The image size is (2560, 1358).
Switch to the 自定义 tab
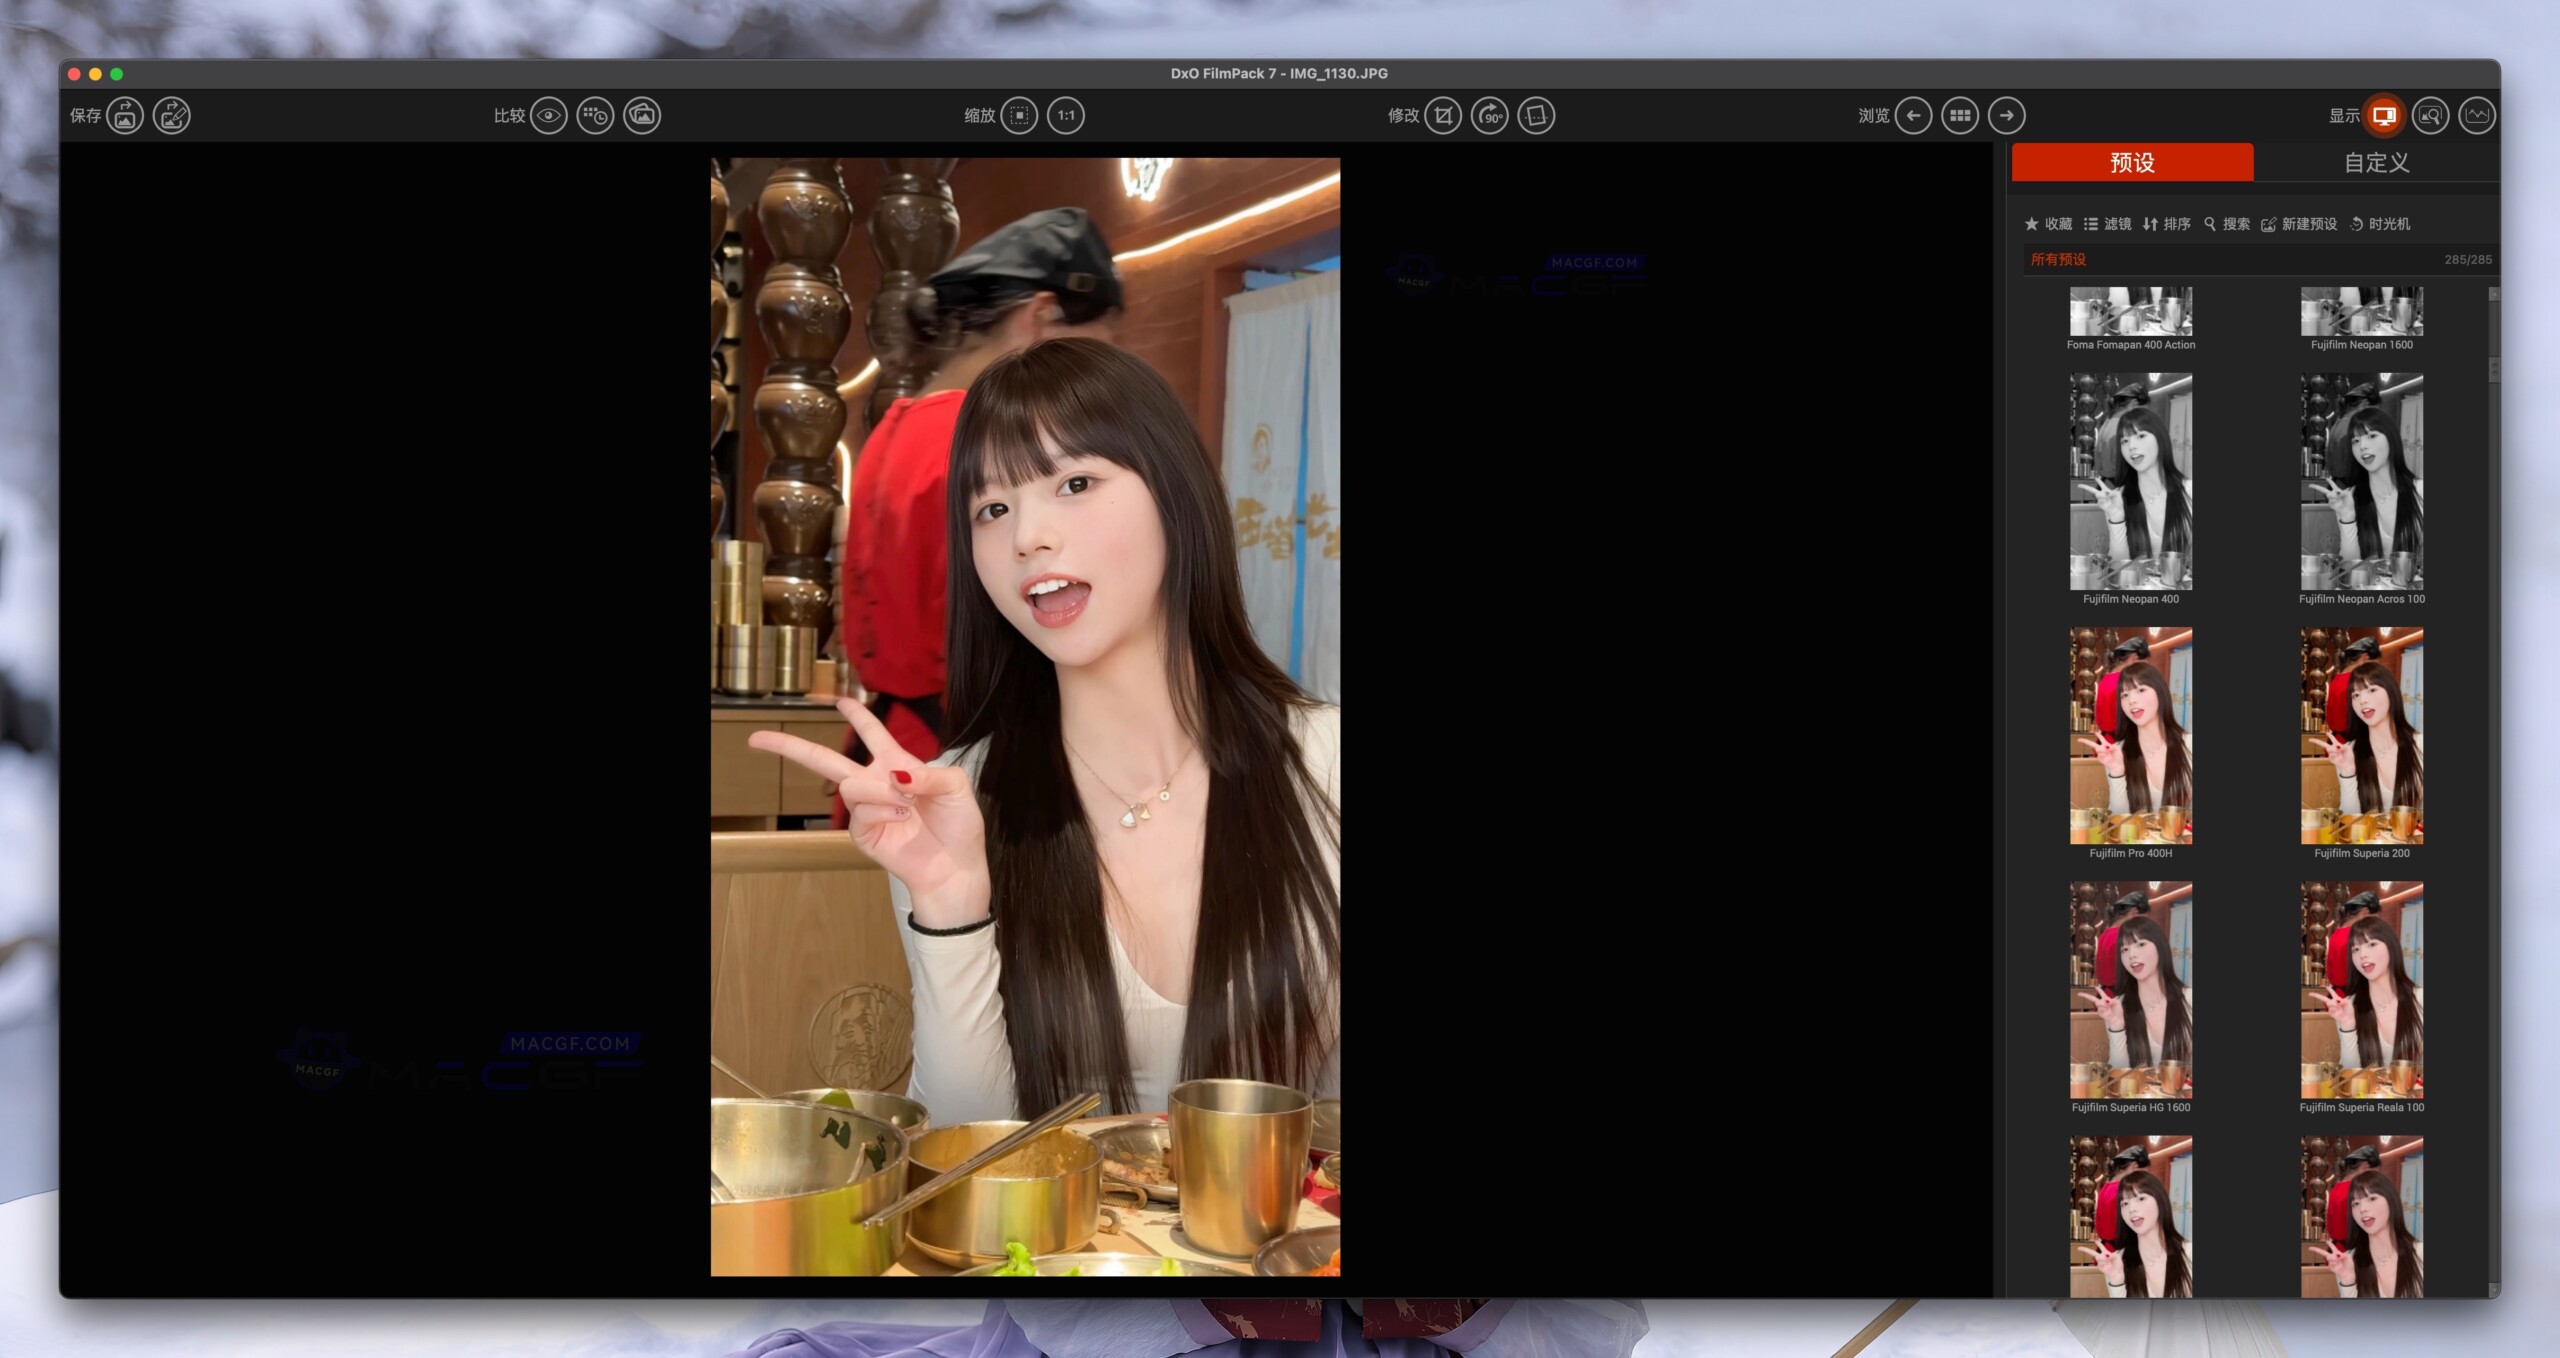point(2374,162)
